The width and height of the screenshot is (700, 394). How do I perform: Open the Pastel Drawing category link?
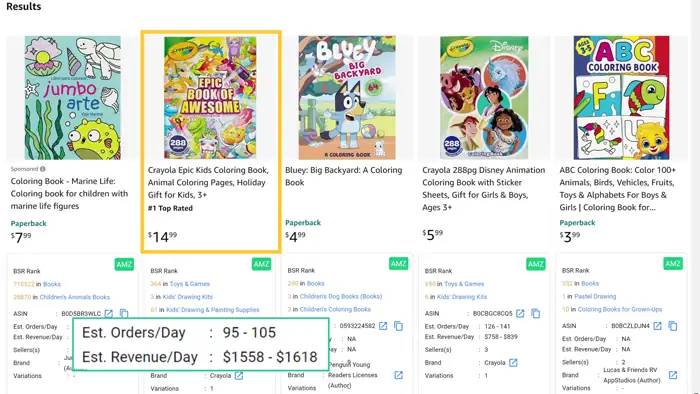[595, 296]
